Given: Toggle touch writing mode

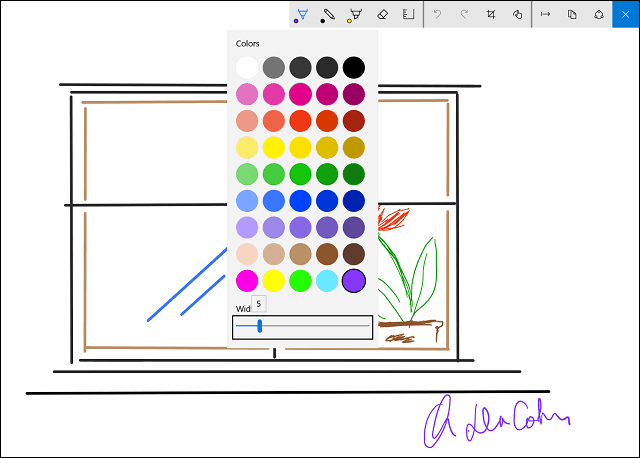Looking at the screenshot, I should tap(517, 15).
